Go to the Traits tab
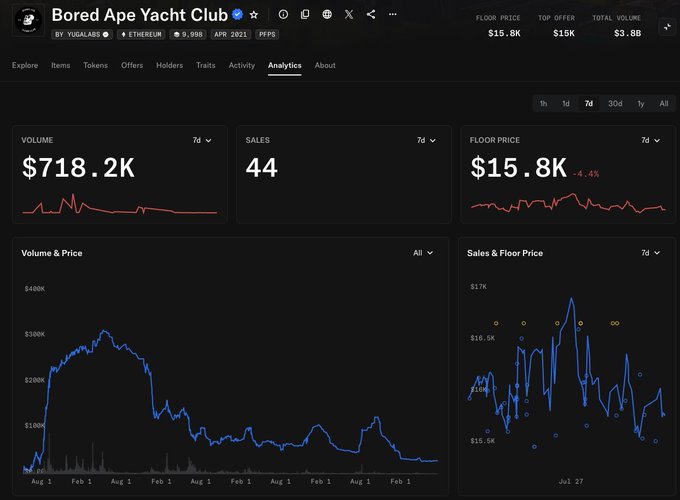The height and width of the screenshot is (500, 680). [206, 65]
